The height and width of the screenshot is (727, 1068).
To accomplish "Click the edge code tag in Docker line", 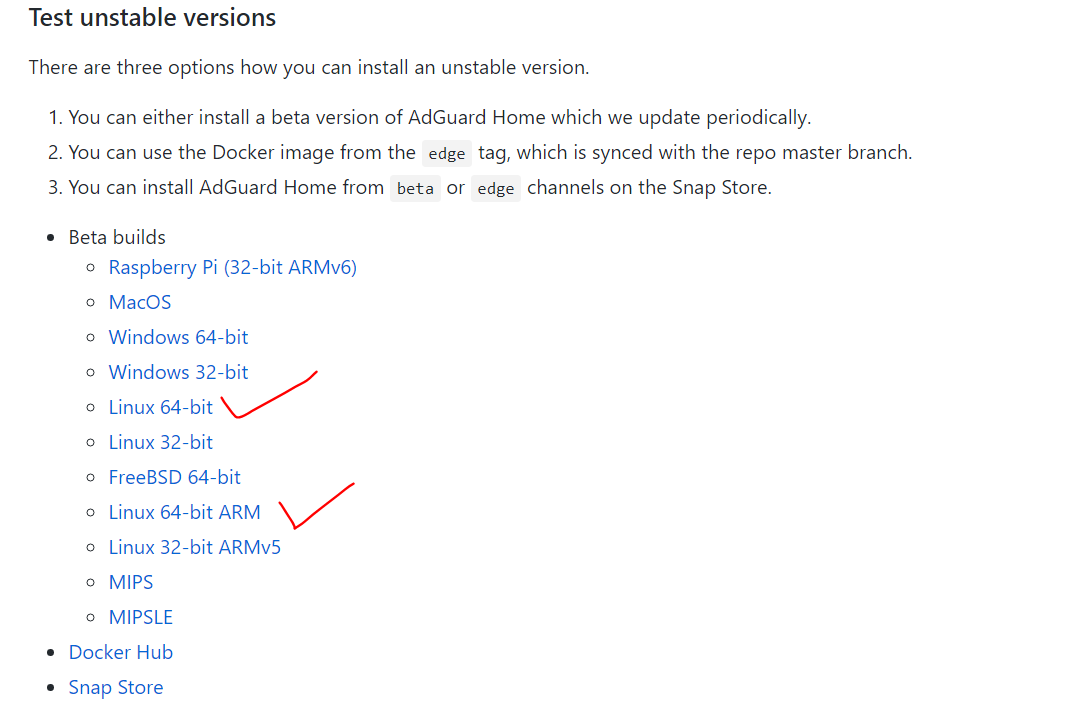I will (447, 153).
